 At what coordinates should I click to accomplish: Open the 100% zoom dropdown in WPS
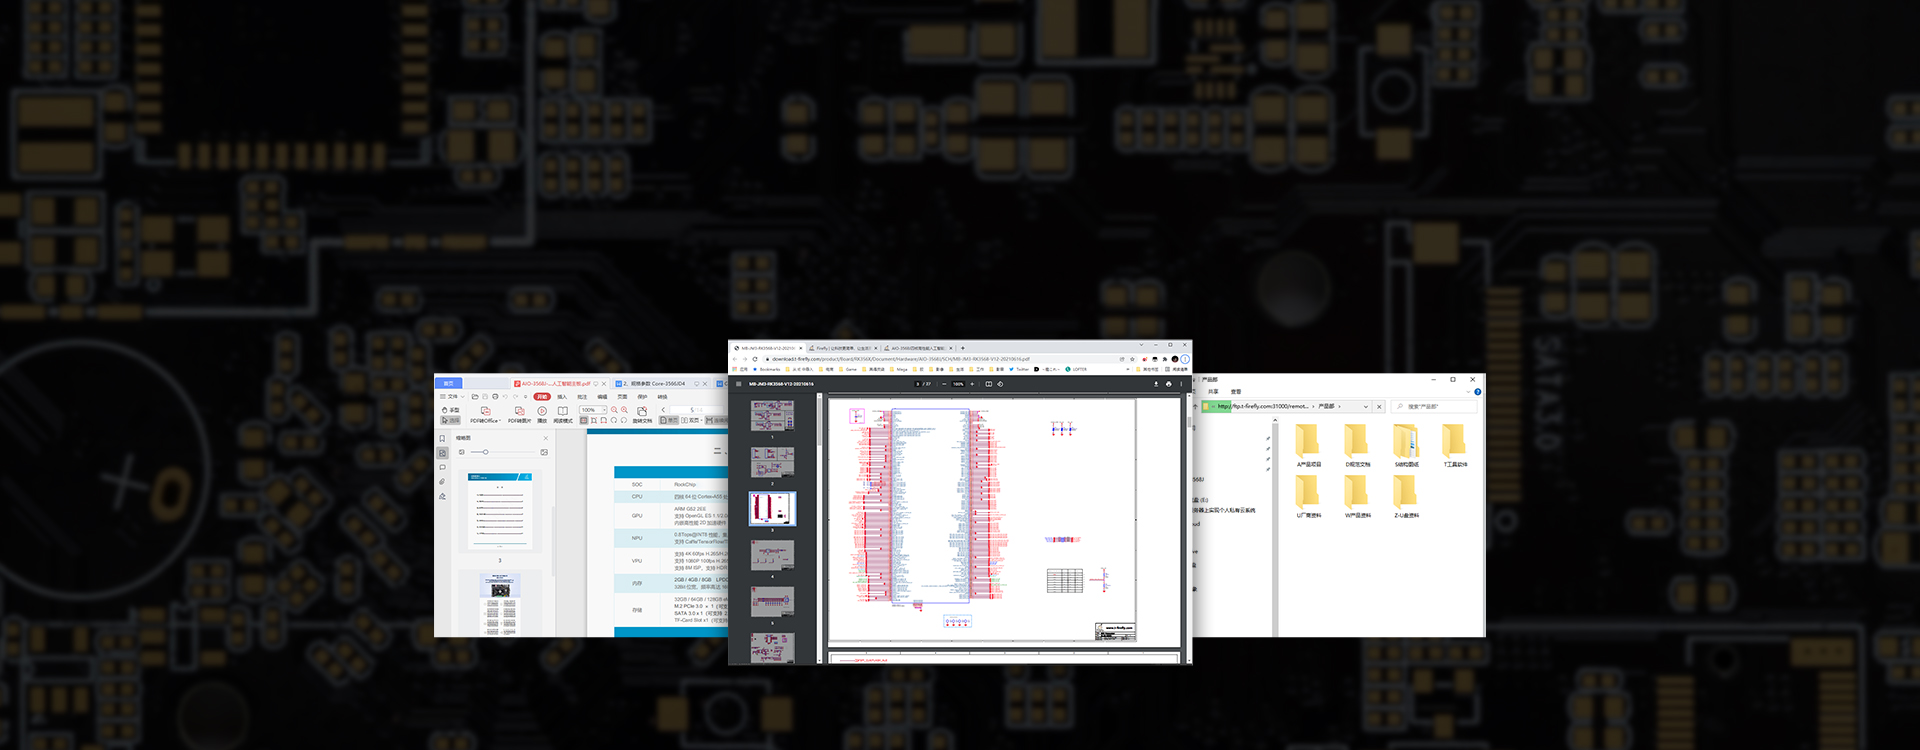pos(604,410)
